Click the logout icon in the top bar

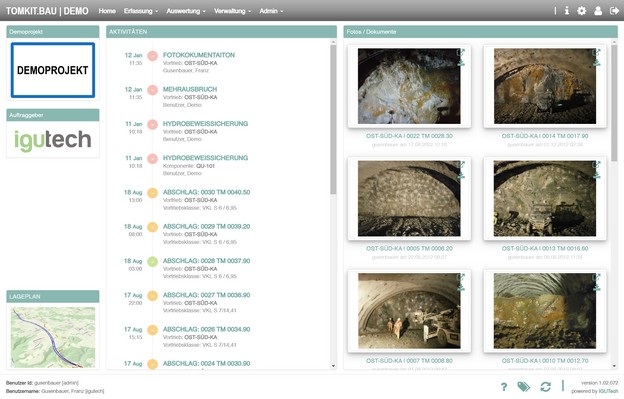614,11
